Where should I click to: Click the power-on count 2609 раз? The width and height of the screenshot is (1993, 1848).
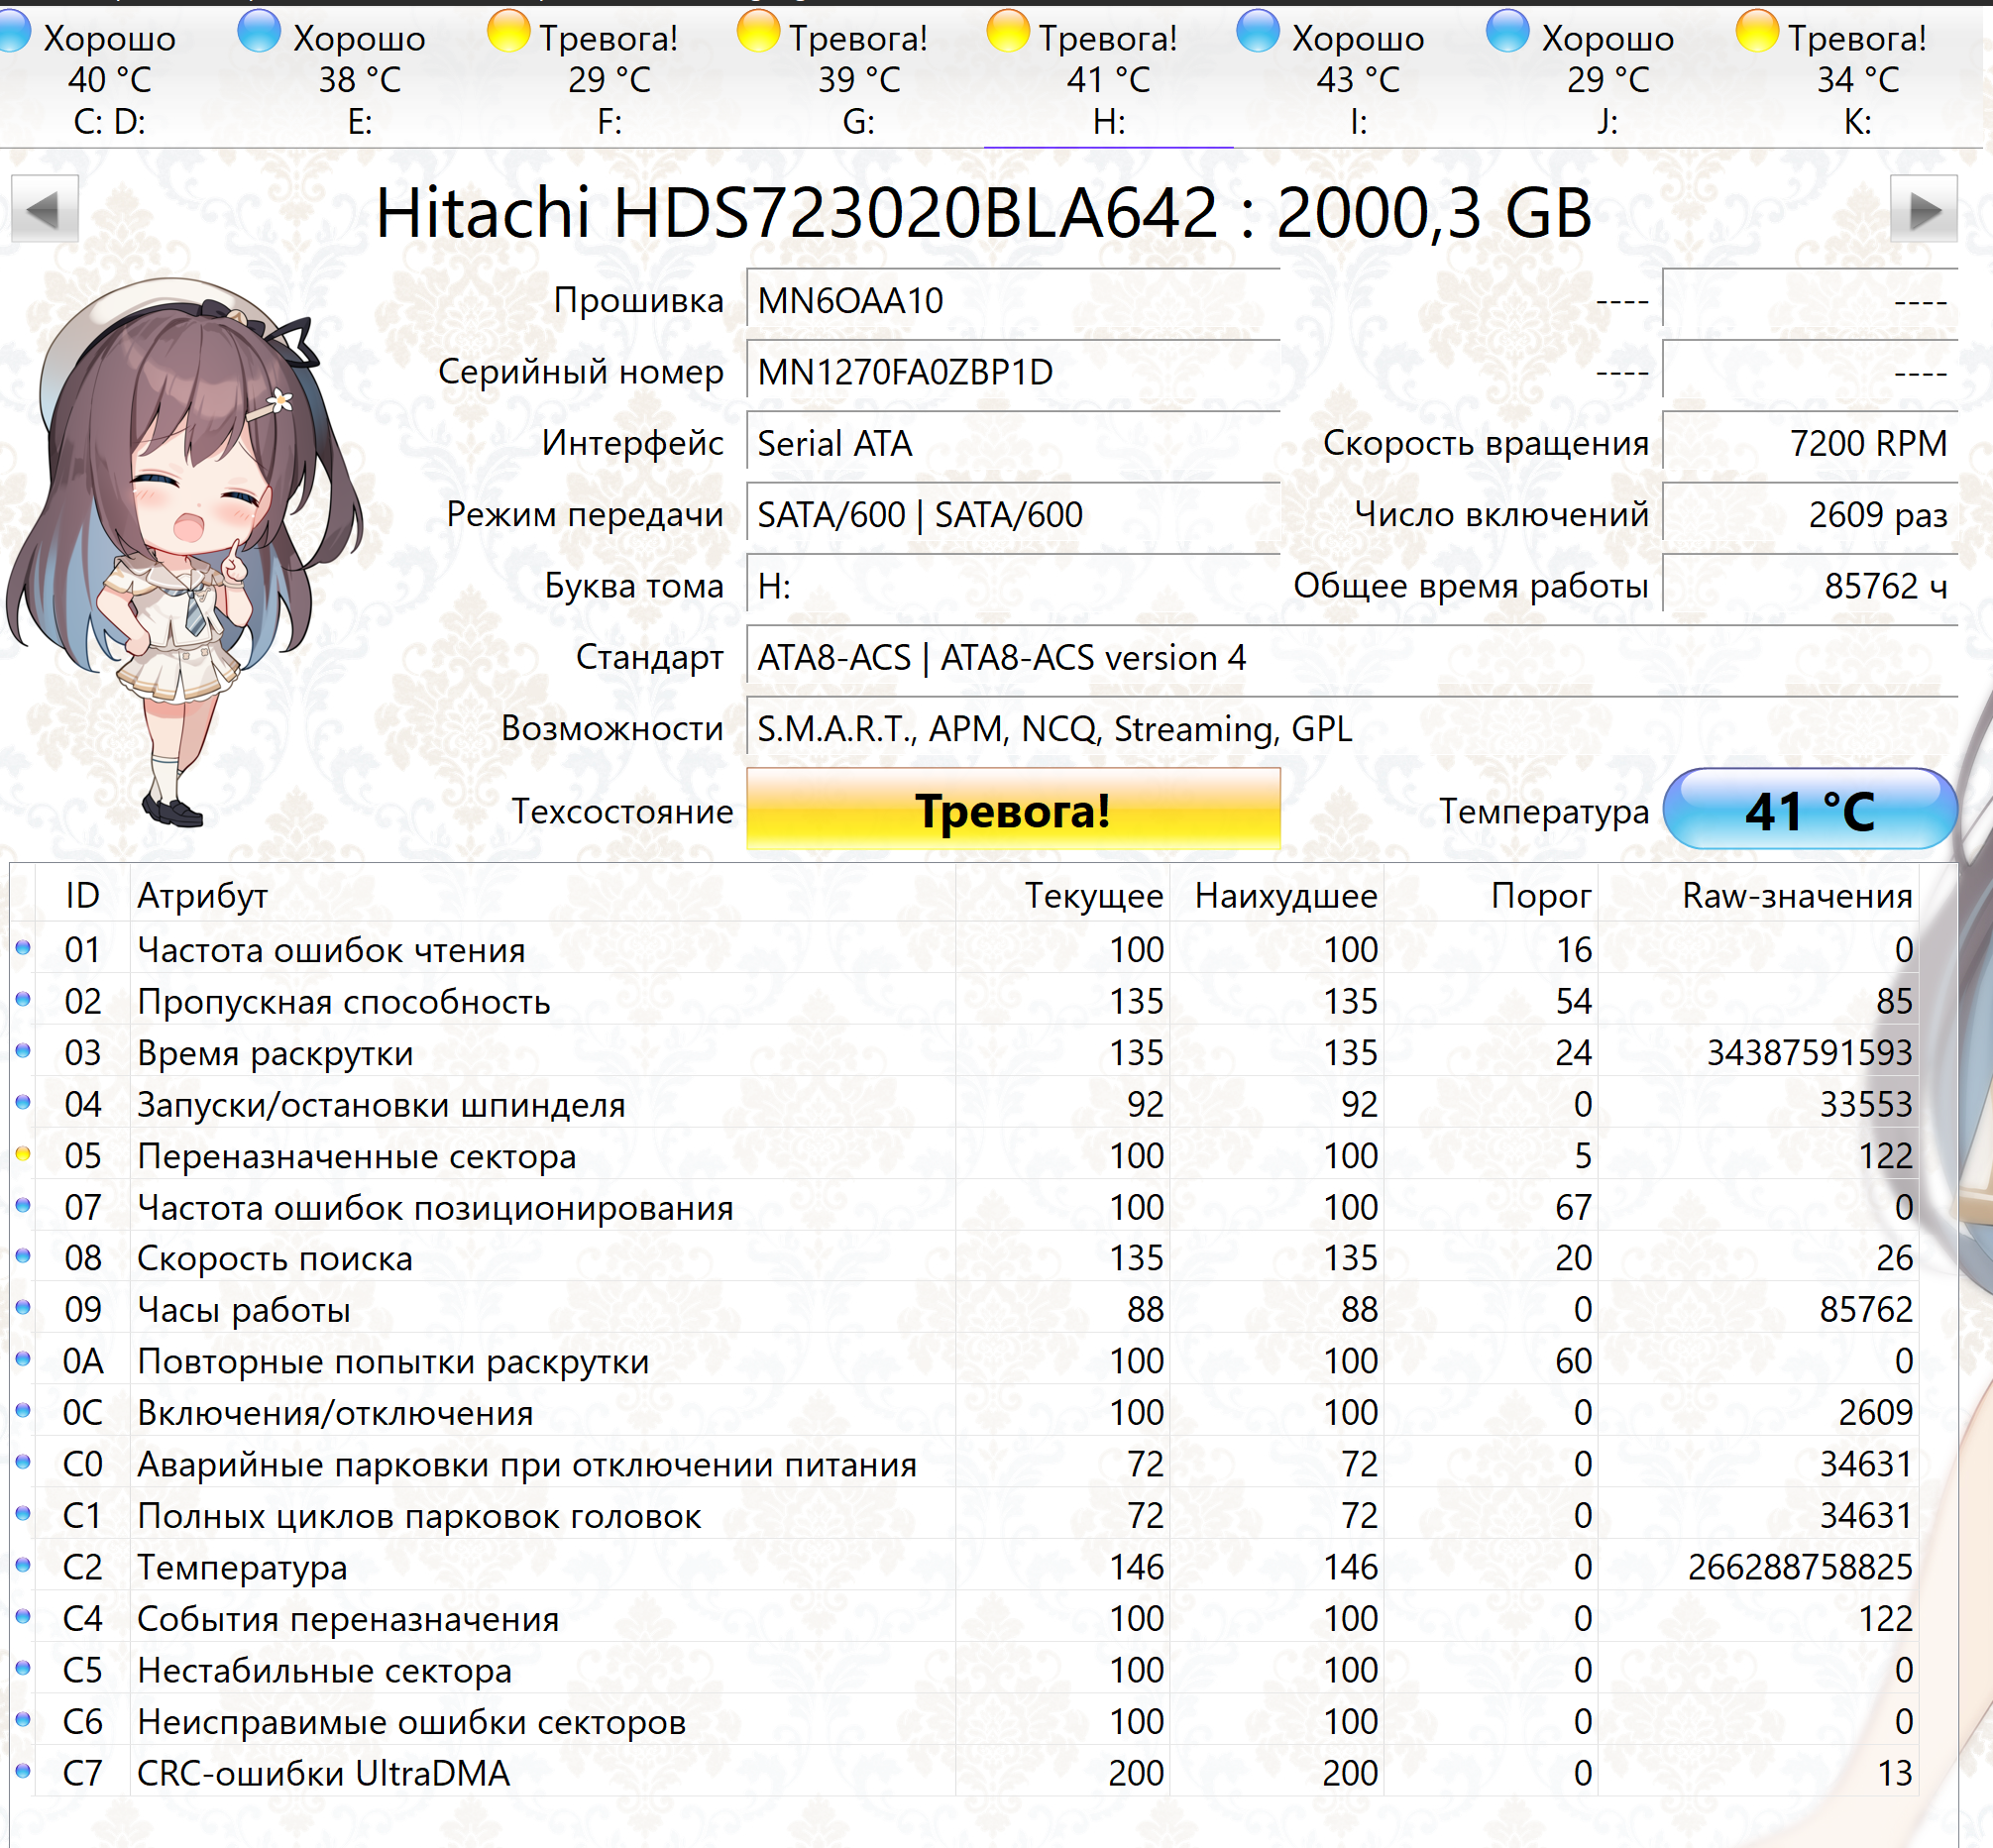[1810, 514]
